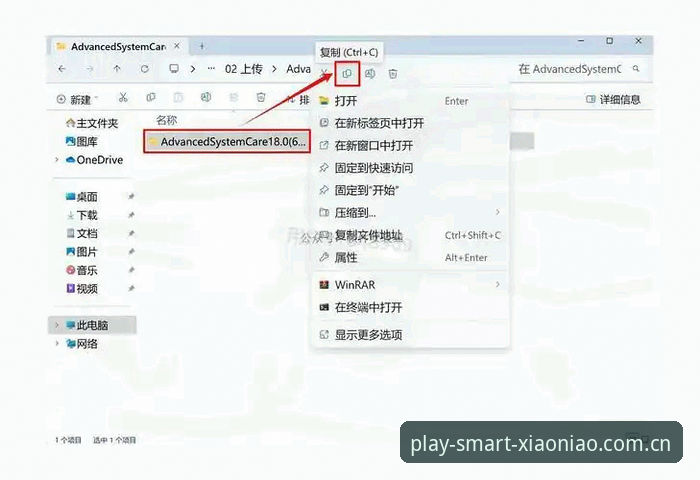This screenshot has width=700, height=480.
Task: Click chevron after monitor icon in address bar
Action: [193, 69]
